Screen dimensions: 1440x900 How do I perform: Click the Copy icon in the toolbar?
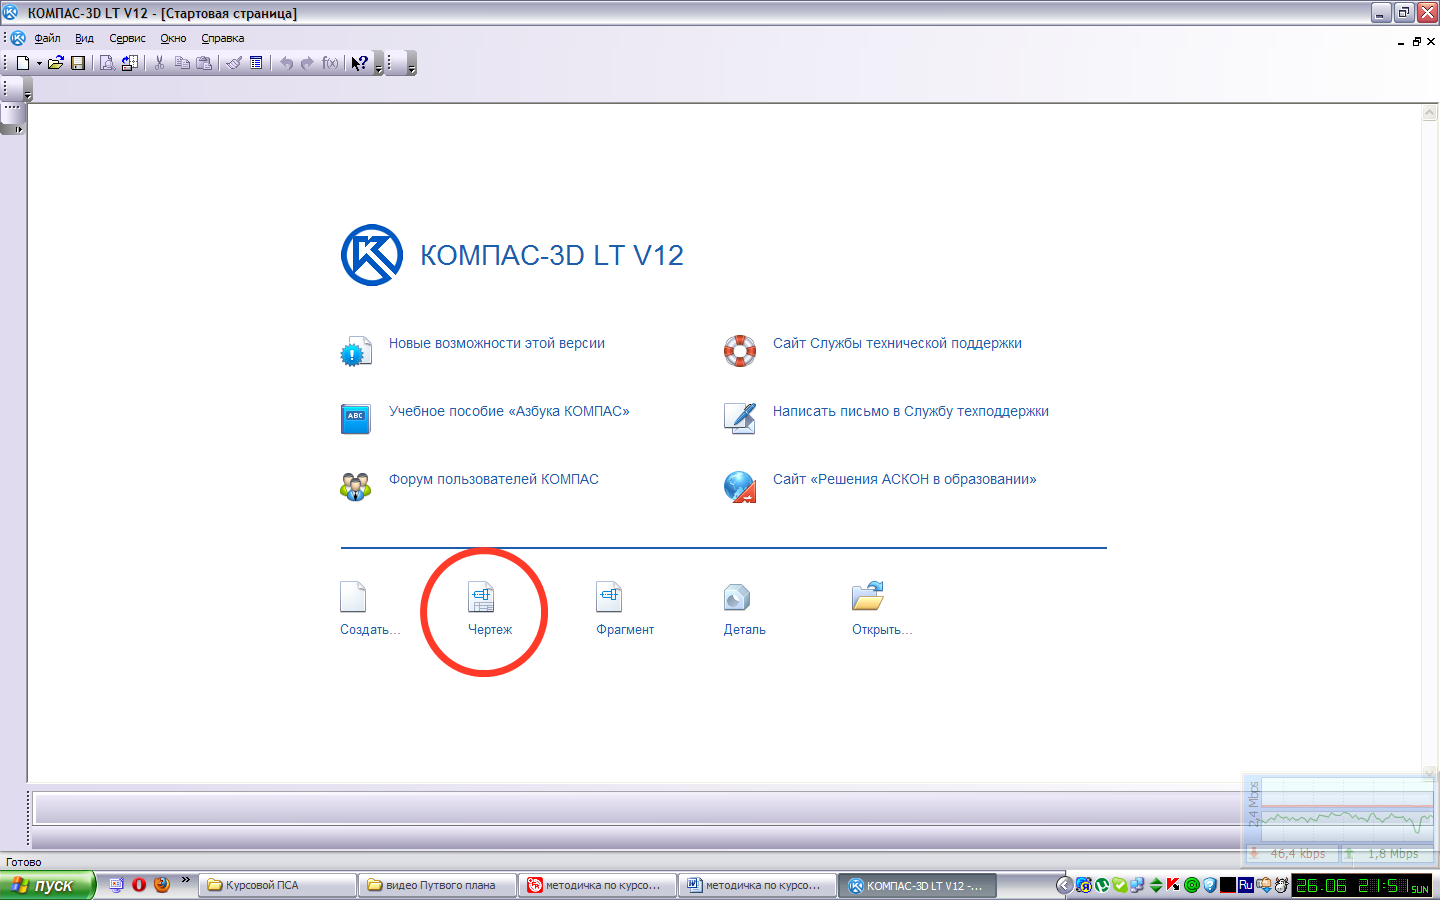click(x=182, y=63)
